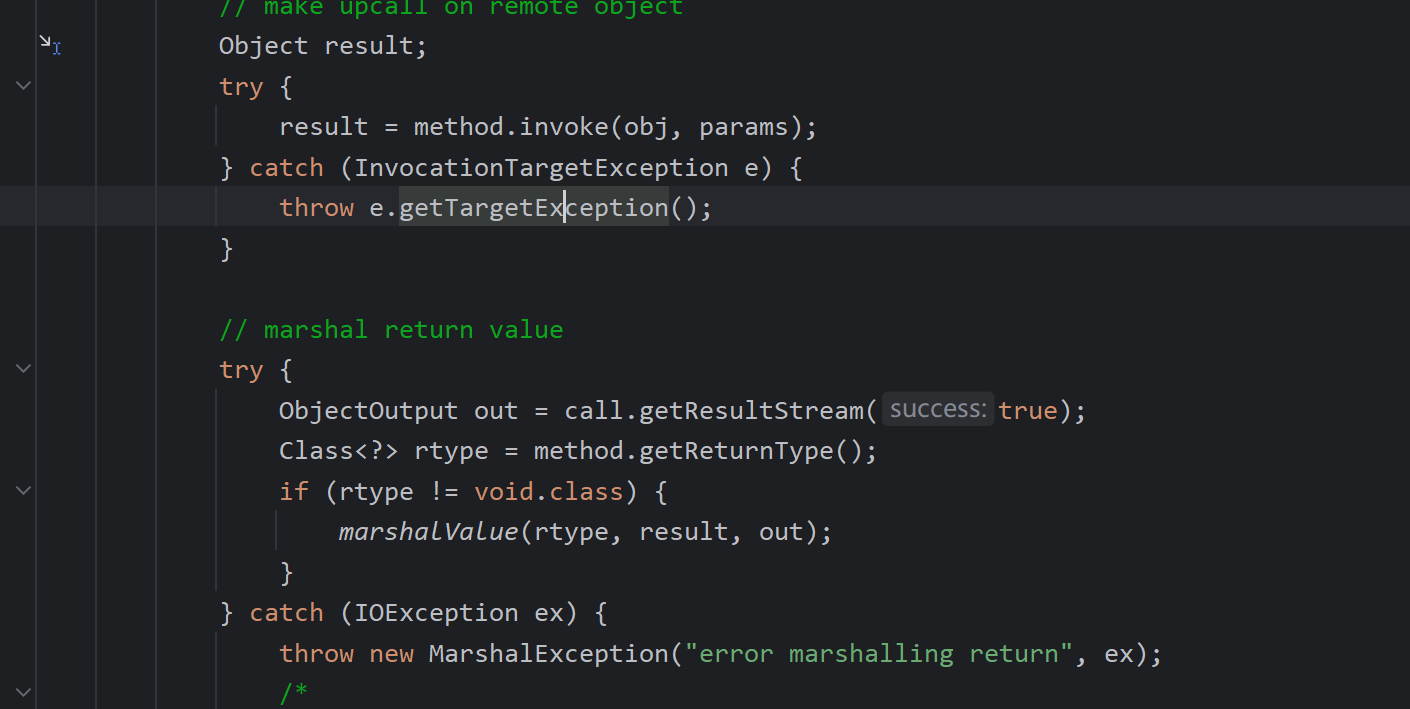
Task: Collapse the if rtype block fold arrow
Action: tap(23, 491)
